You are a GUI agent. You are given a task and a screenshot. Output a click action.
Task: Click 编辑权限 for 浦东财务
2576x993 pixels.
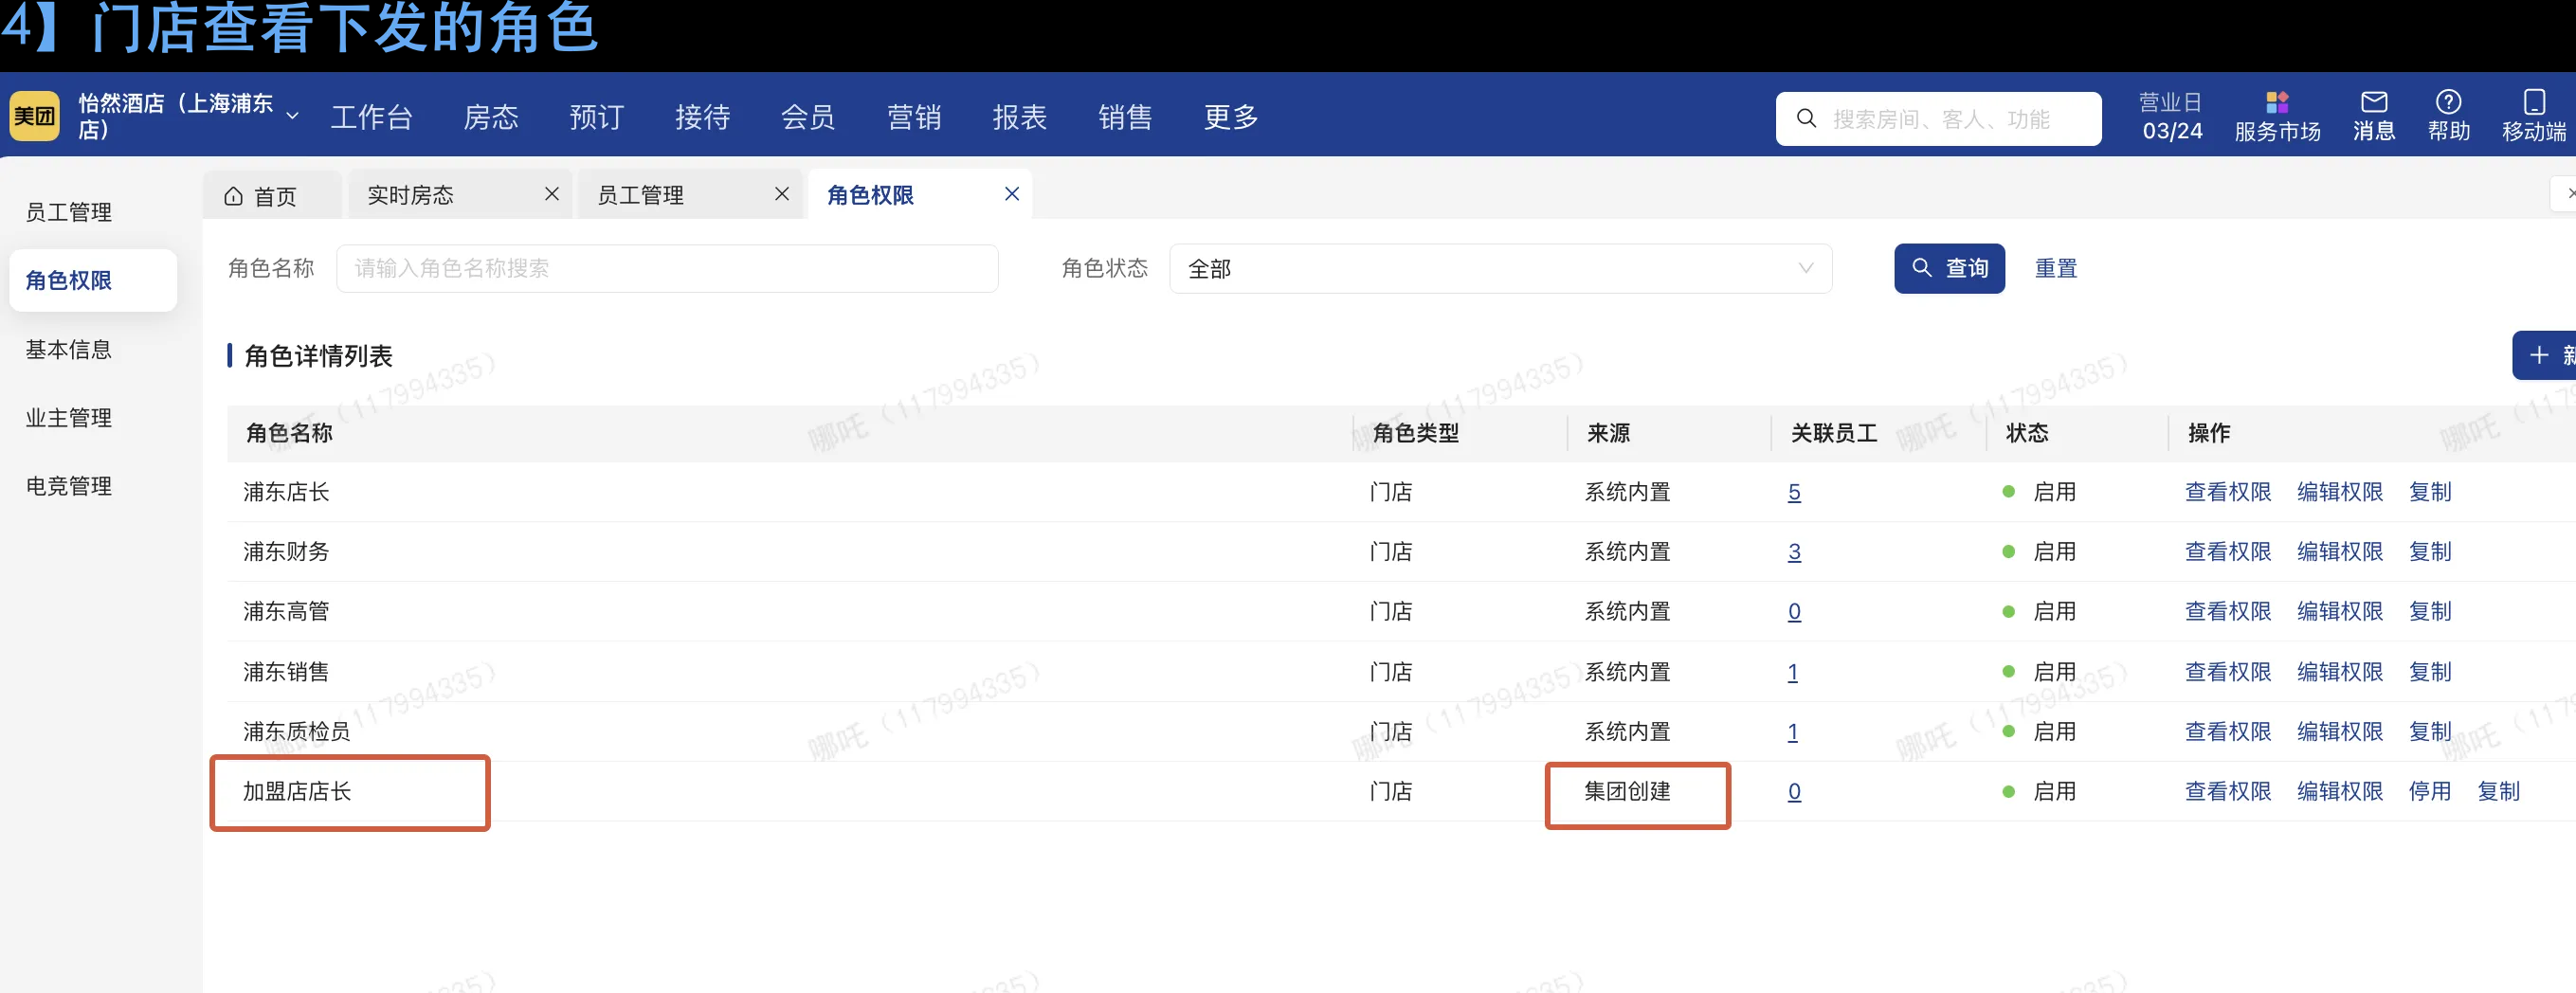click(2340, 552)
